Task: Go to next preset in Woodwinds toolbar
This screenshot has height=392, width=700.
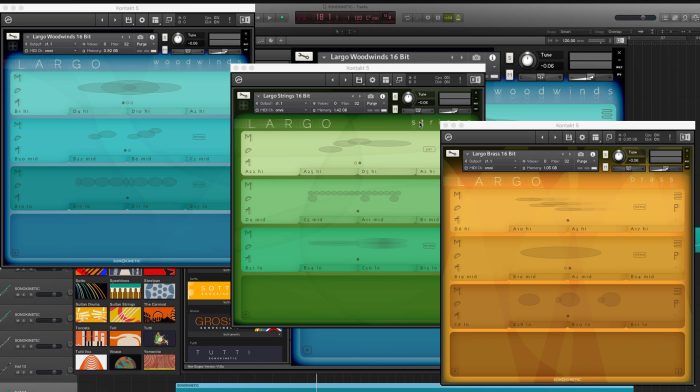Action: 115,20
